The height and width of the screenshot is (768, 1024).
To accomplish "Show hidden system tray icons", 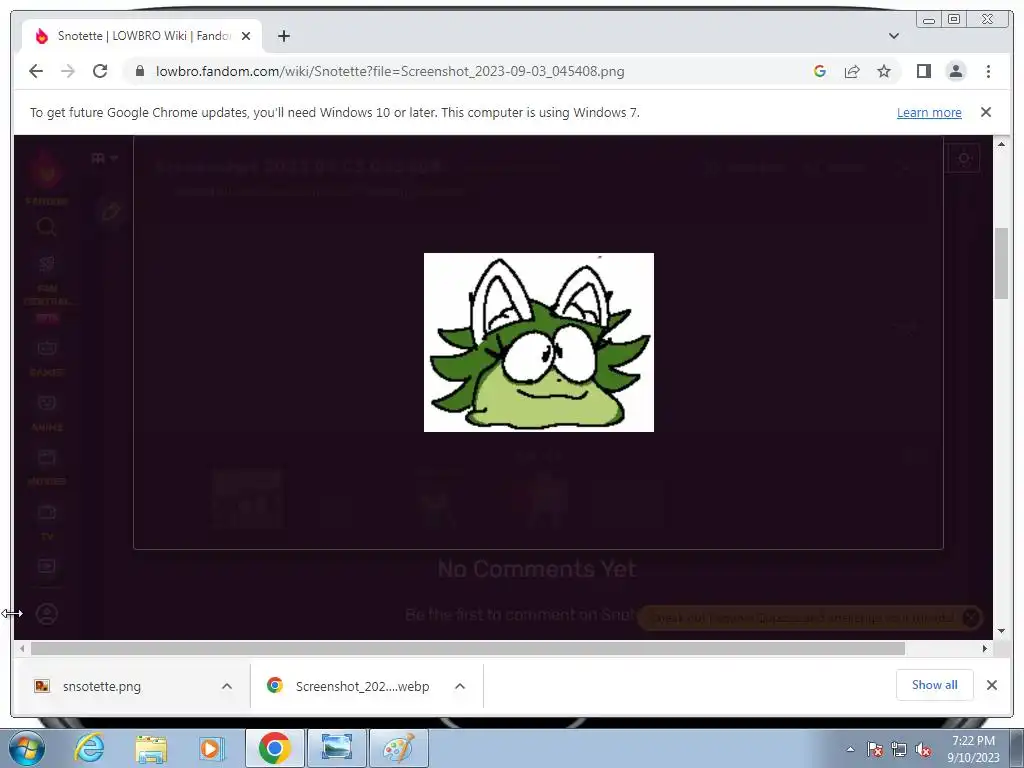I will coord(850,750).
